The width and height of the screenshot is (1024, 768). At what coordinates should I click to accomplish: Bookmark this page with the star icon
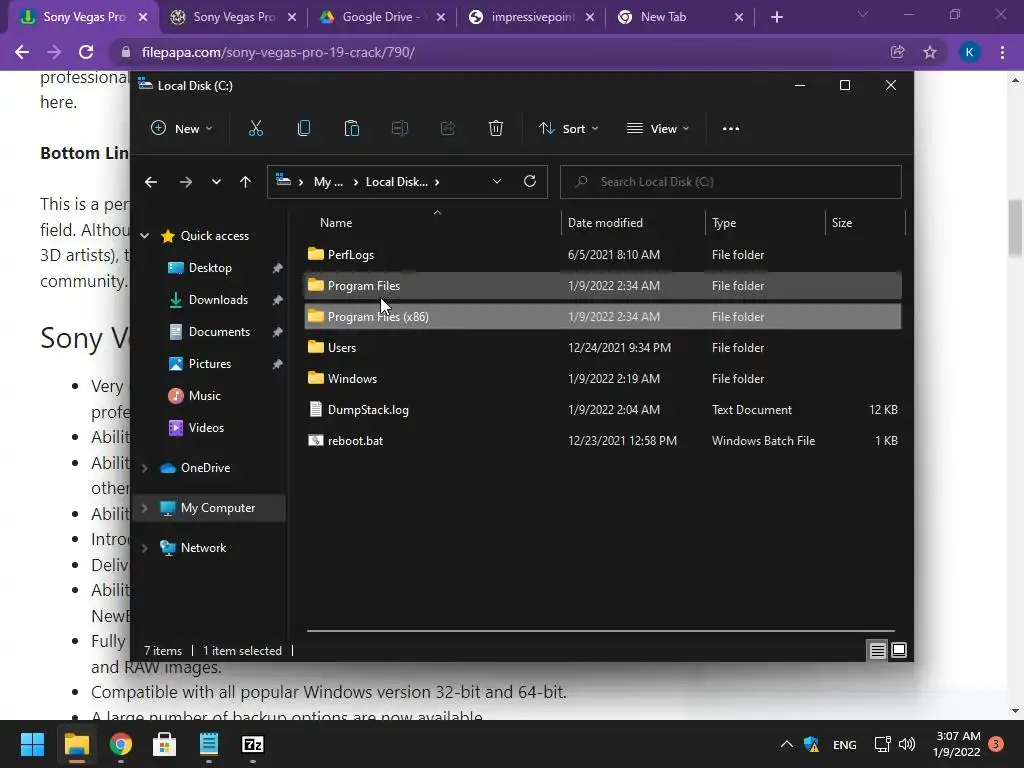point(930,52)
